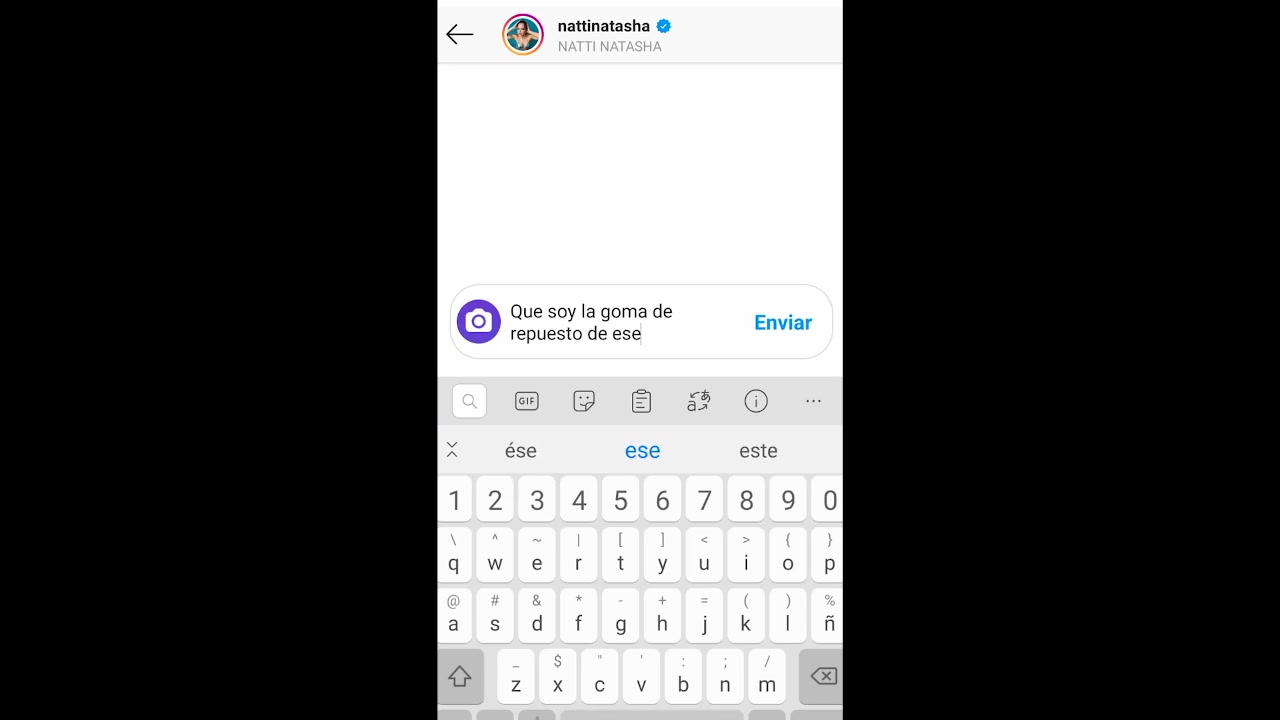This screenshot has width=1280, height=720.
Task: Click inside the message text field
Action: [622, 322]
